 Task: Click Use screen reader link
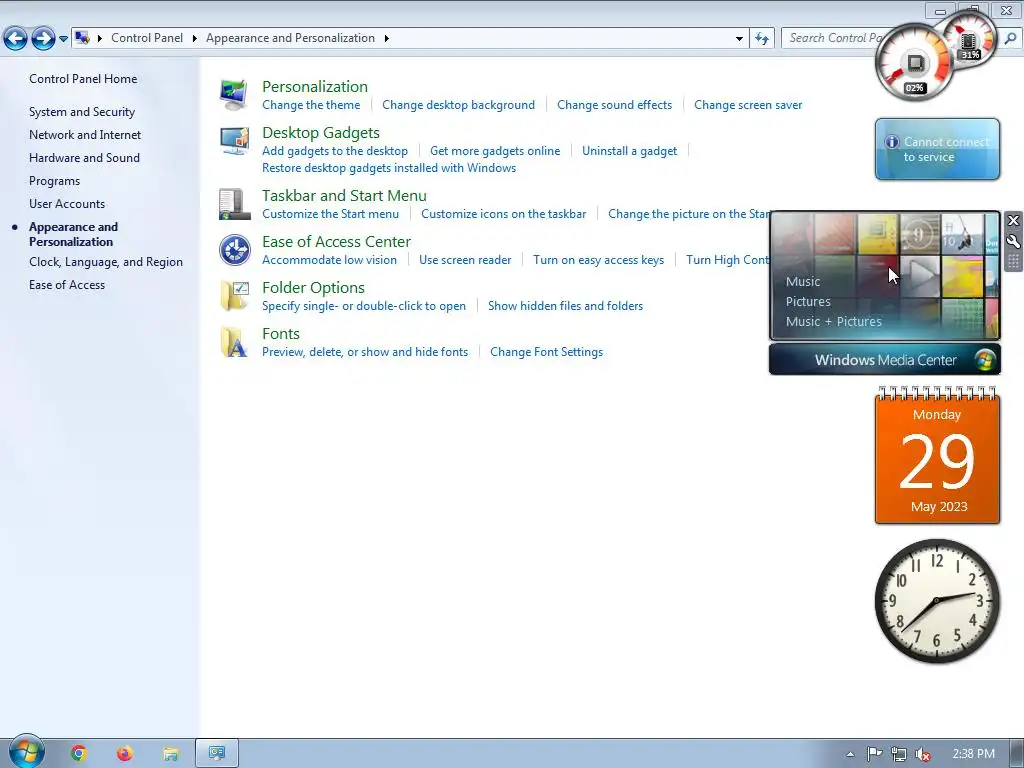tap(465, 260)
